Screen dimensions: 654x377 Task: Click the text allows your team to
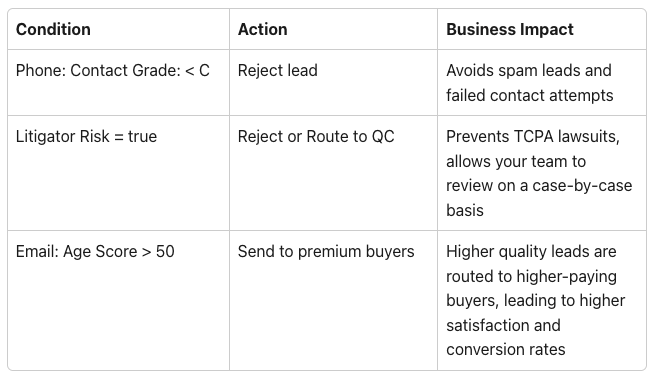coord(516,161)
